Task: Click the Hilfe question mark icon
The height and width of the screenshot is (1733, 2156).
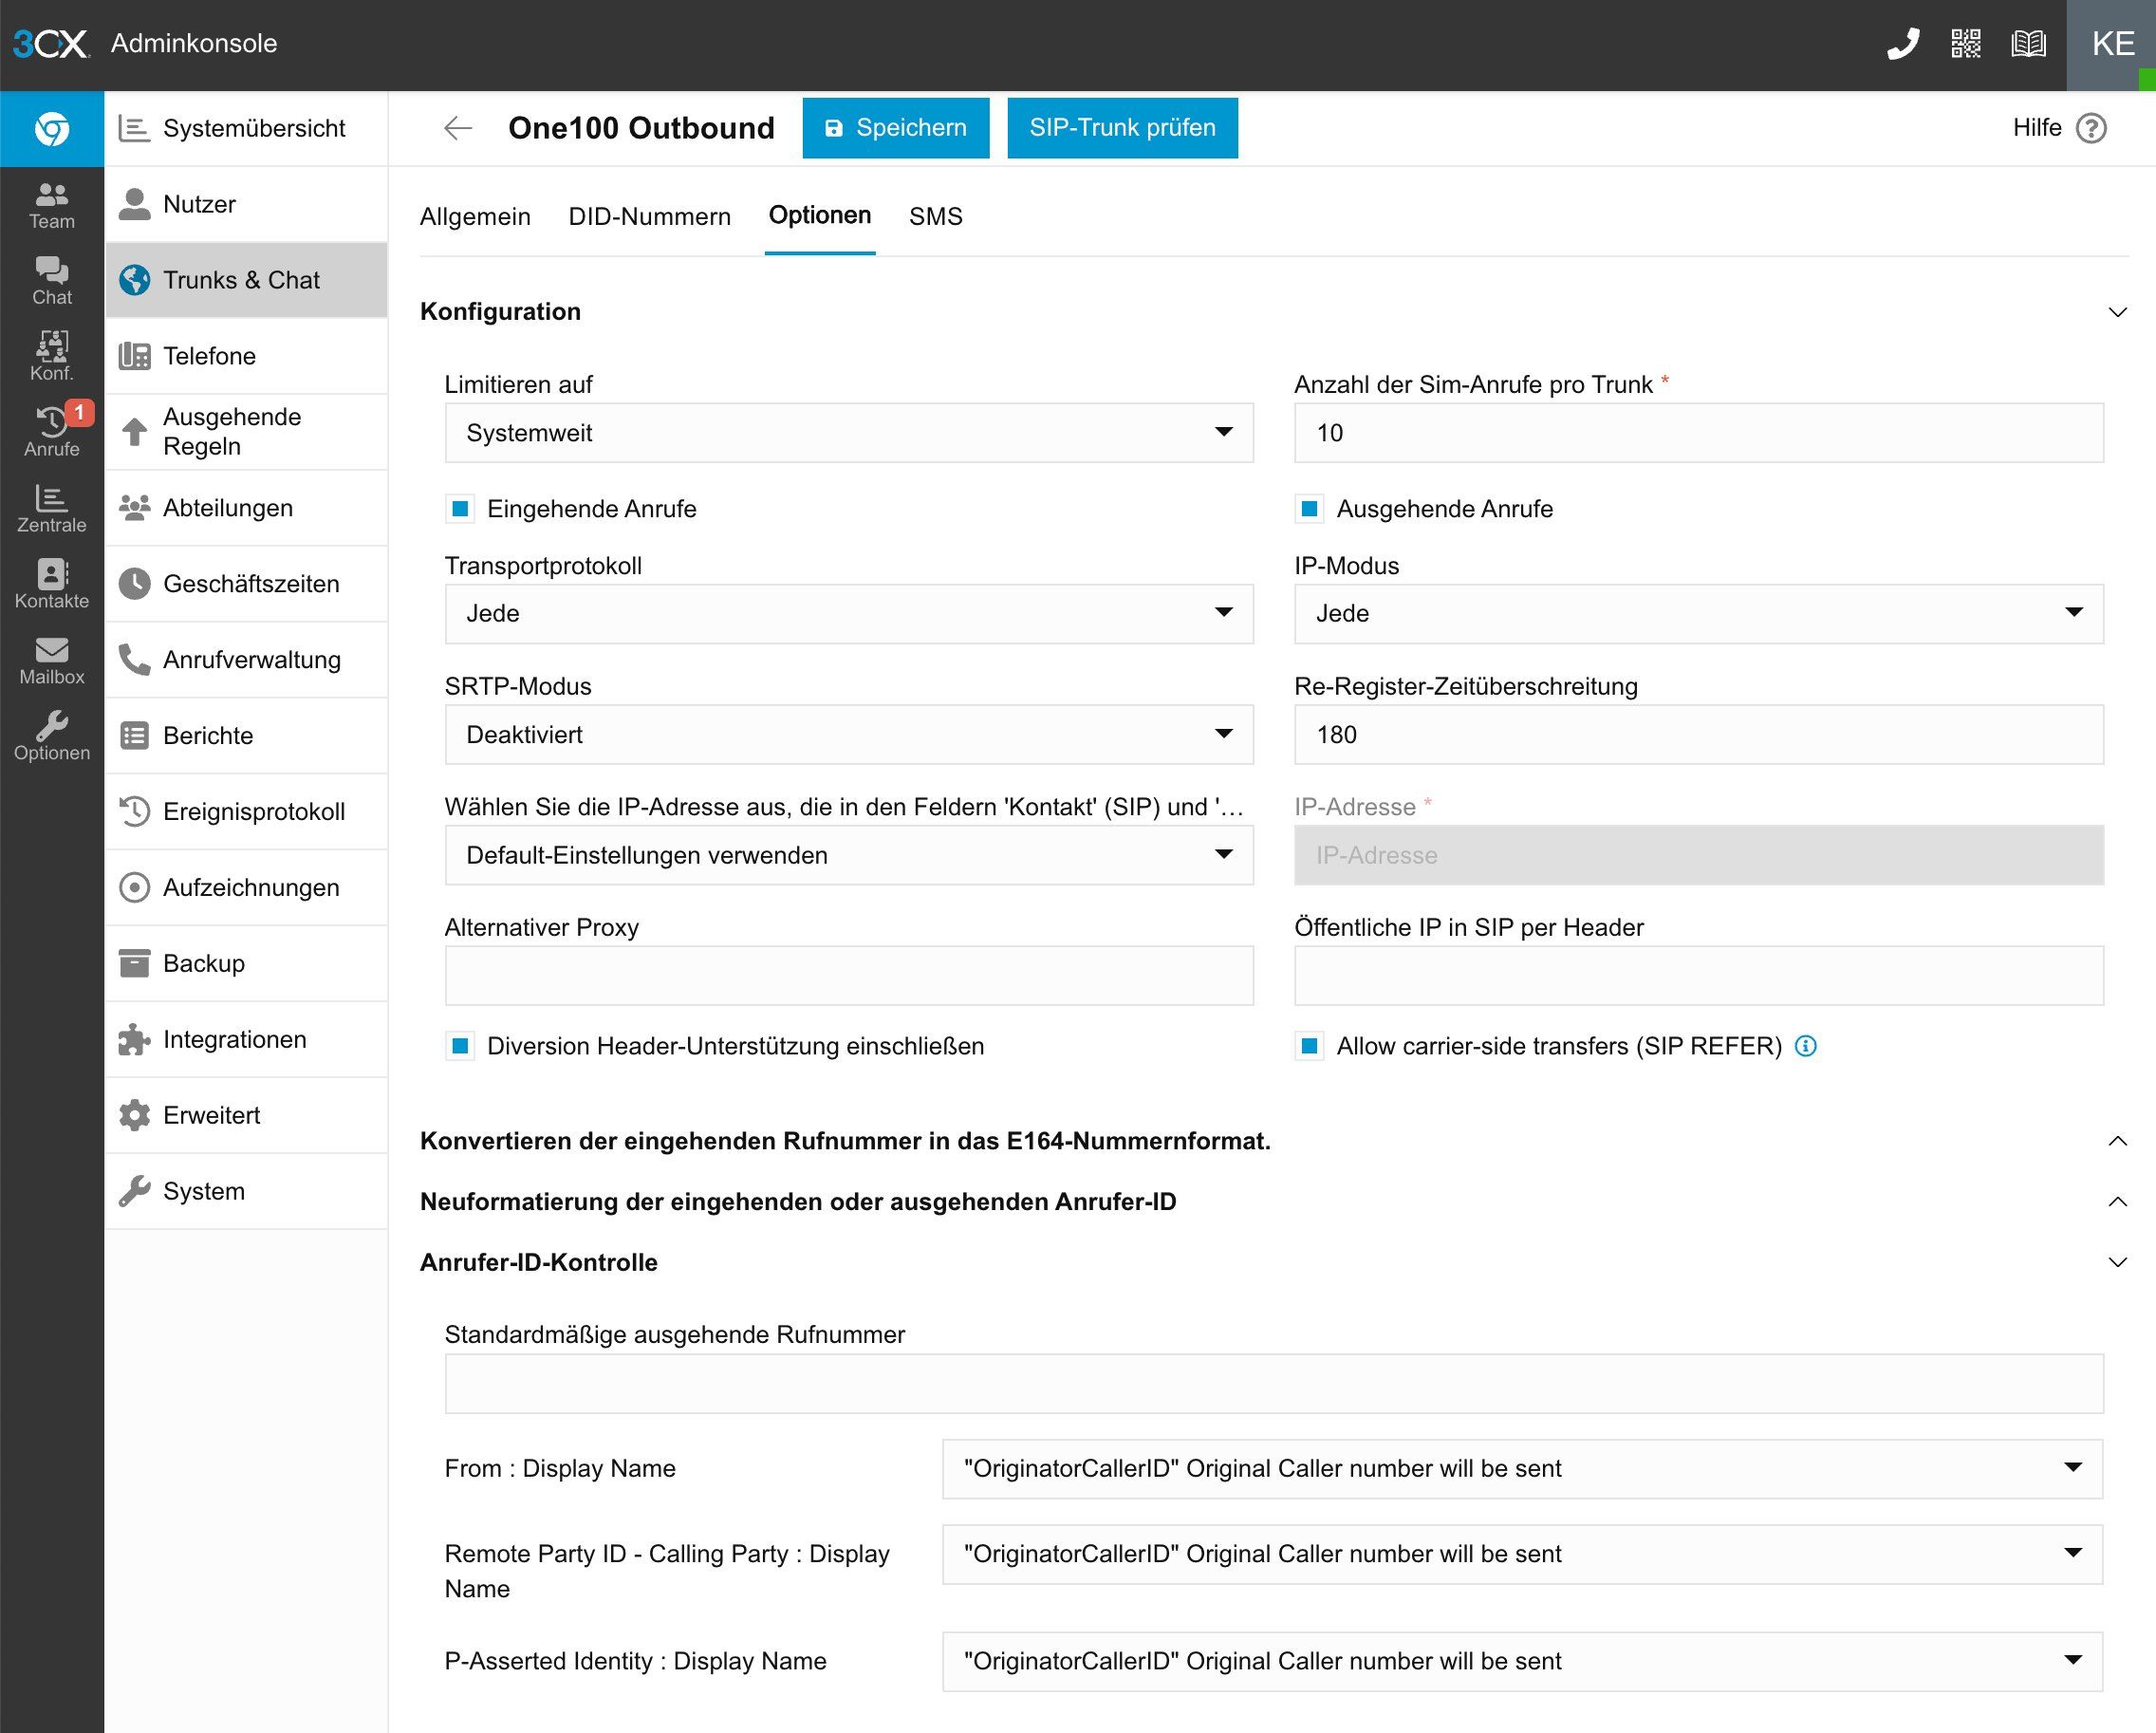Action: coord(2091,128)
